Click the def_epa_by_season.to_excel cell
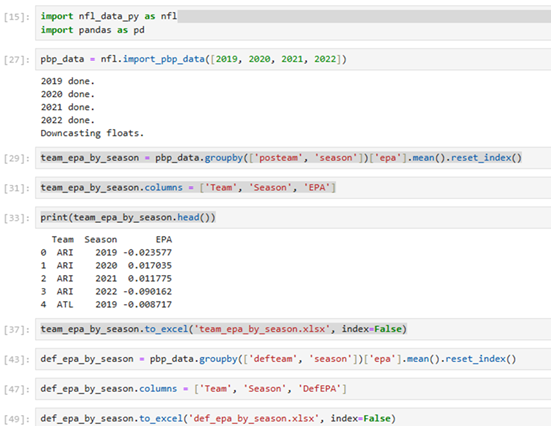The width and height of the screenshot is (551, 426). (293, 418)
